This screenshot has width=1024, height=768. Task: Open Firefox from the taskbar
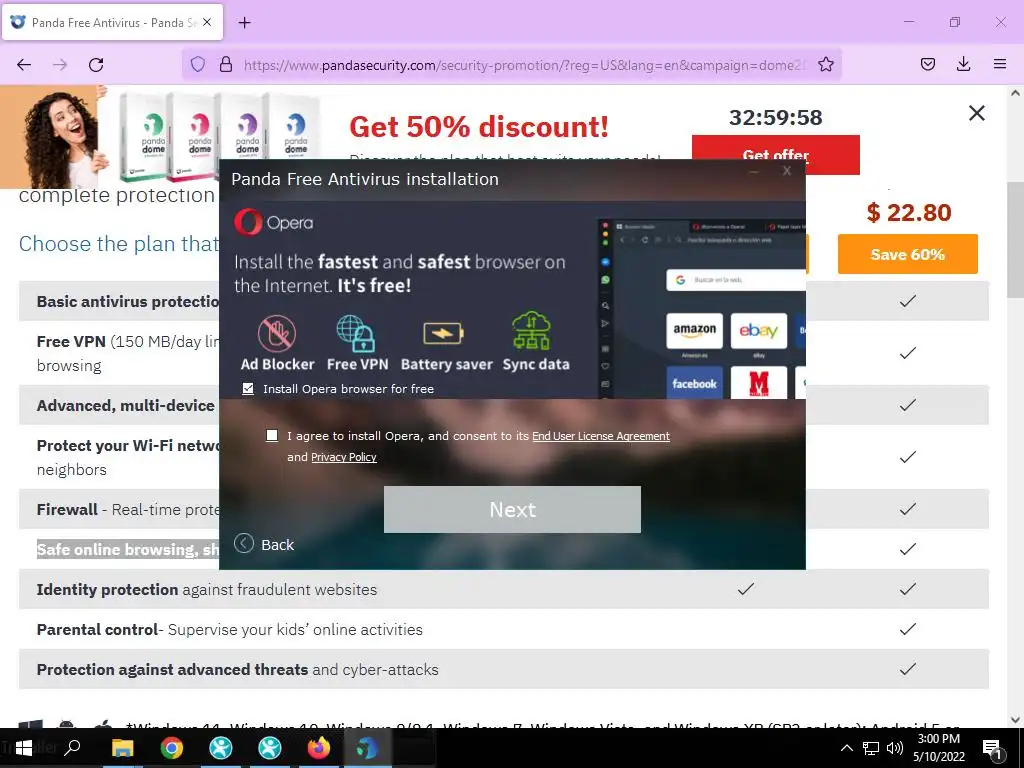[319, 748]
